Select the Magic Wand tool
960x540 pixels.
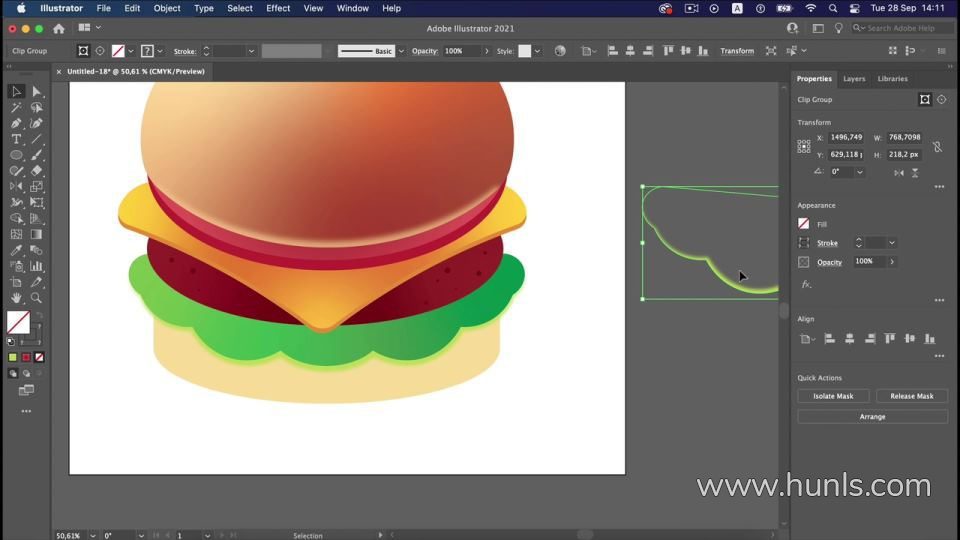pyautogui.click(x=16, y=107)
